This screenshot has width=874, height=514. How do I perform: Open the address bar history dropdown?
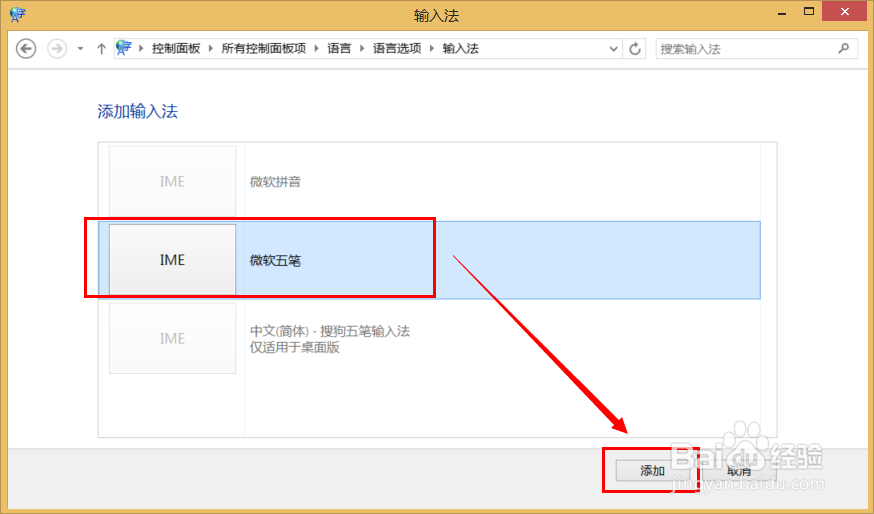click(614, 49)
